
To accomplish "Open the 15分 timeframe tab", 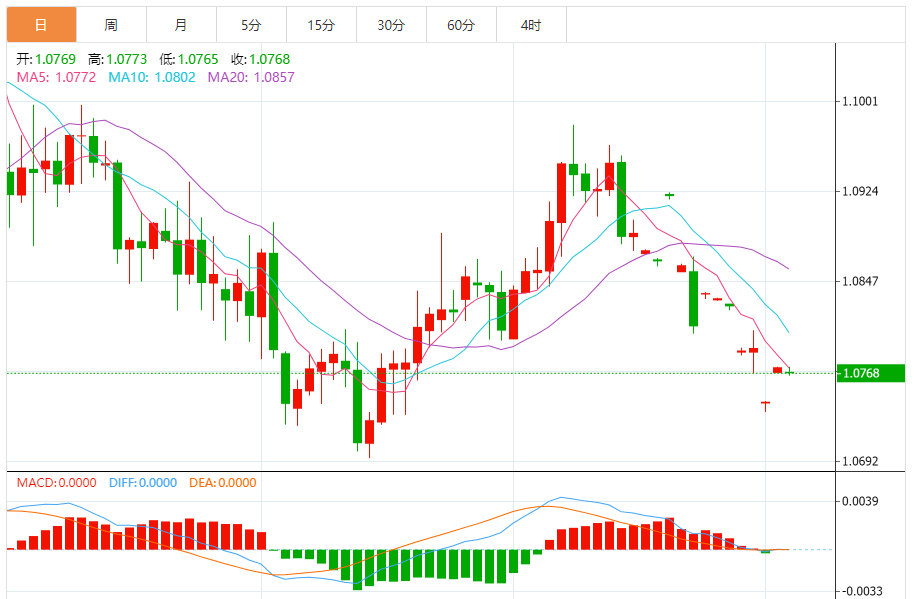I will click(x=321, y=25).
